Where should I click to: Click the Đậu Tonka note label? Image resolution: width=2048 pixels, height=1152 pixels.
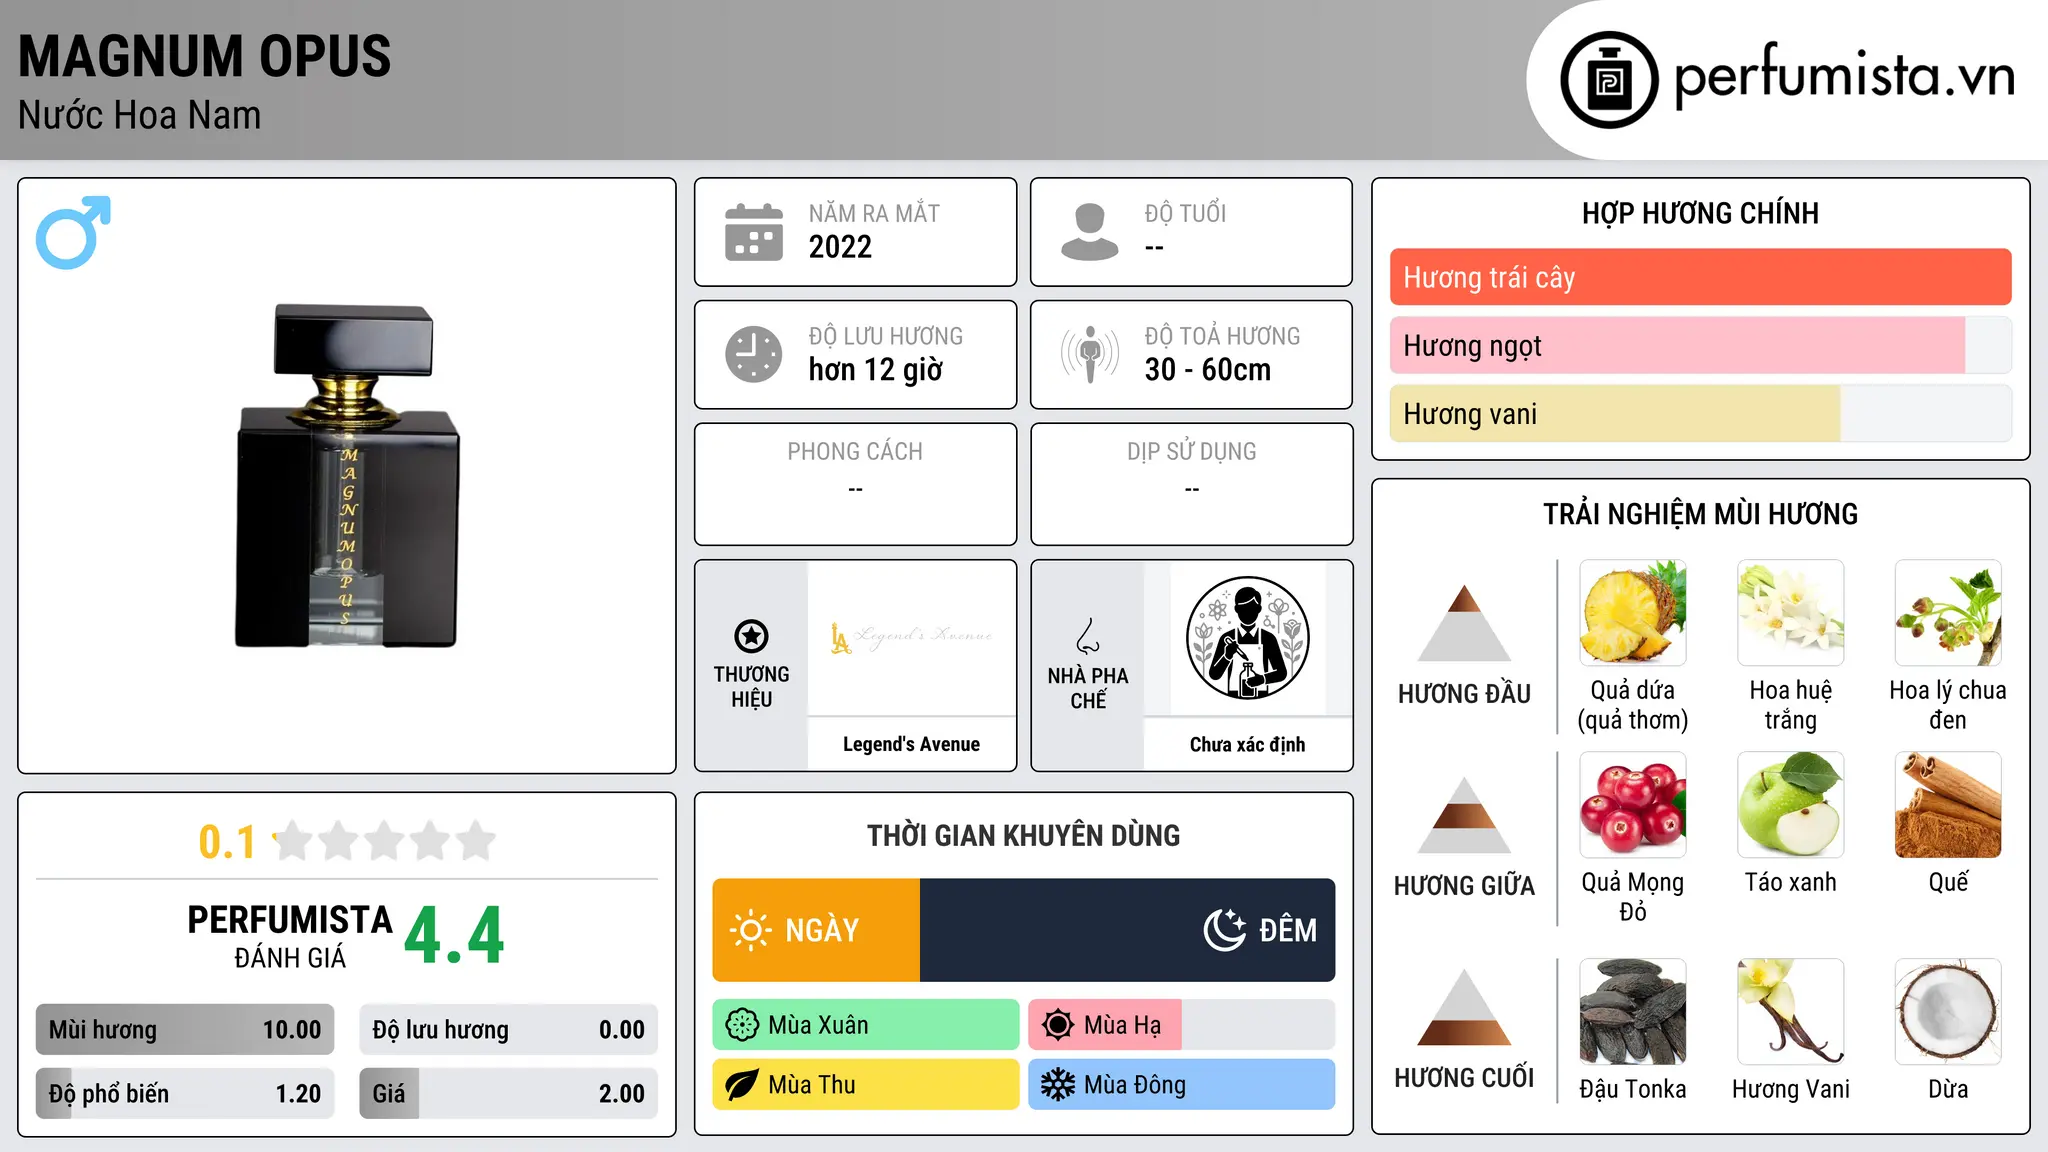click(1633, 1089)
